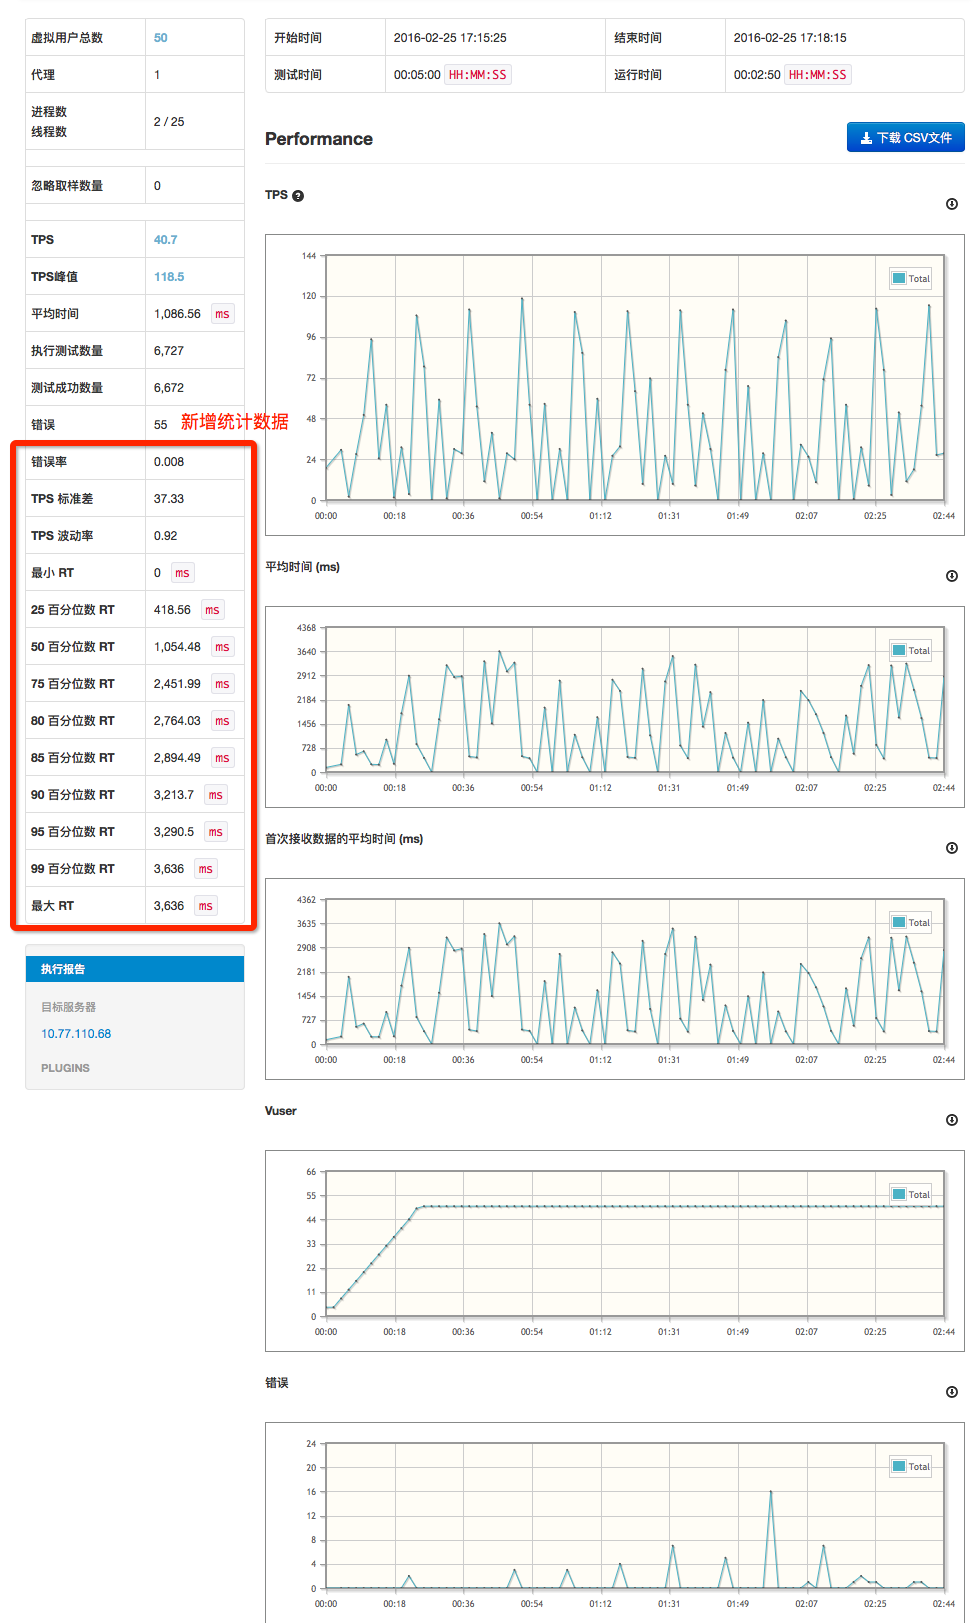Click the 75 百分位数 RT value 2,451.99
979x1623 pixels.
[x=177, y=684]
